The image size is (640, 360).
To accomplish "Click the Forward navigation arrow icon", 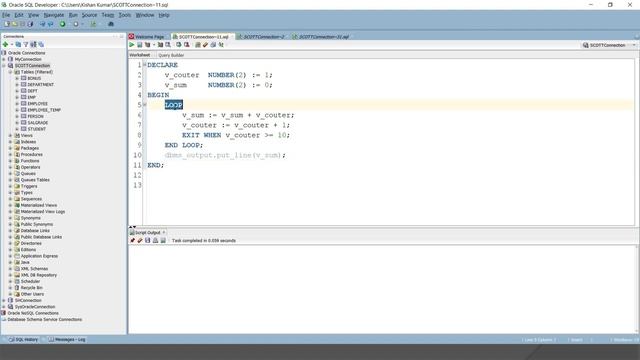I will coord(50,24).
